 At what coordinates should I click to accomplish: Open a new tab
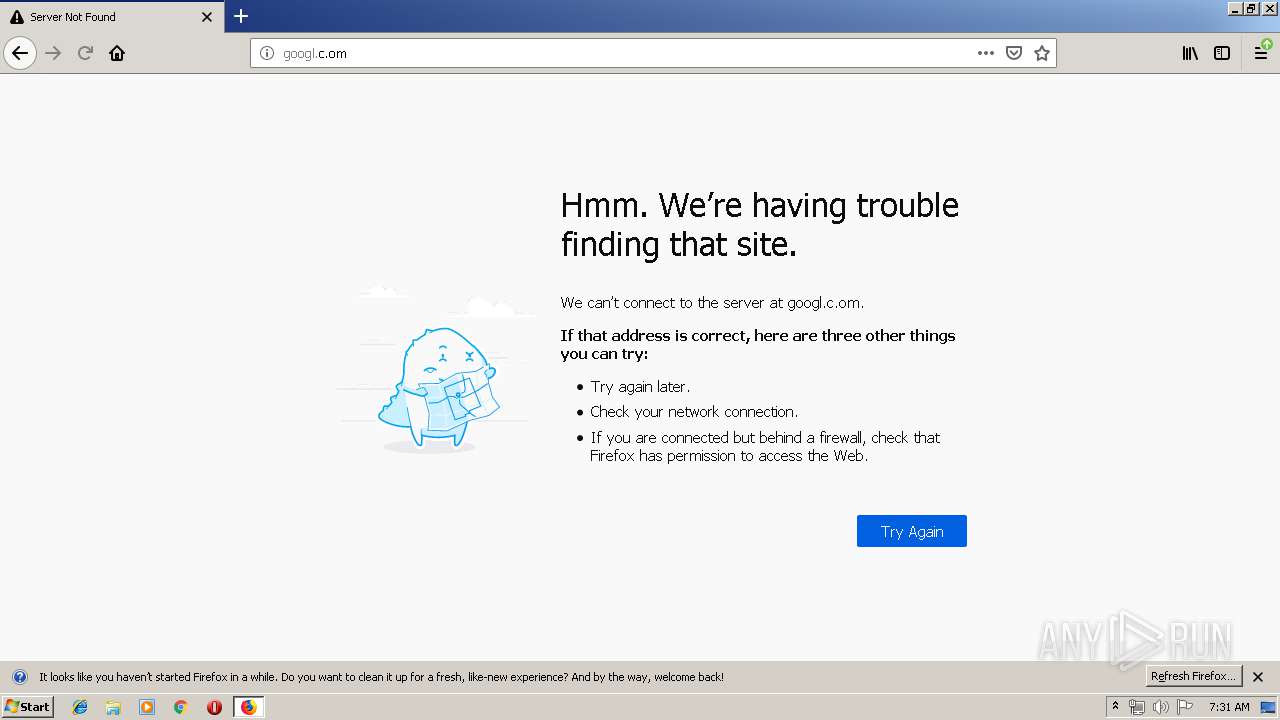(241, 16)
